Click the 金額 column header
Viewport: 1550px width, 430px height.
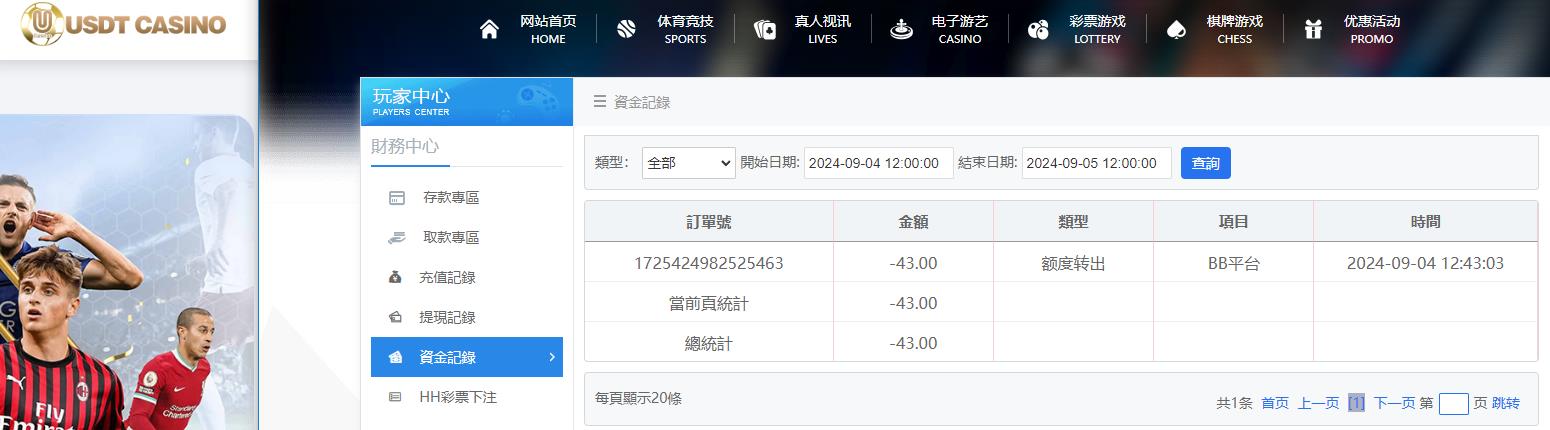(x=913, y=222)
